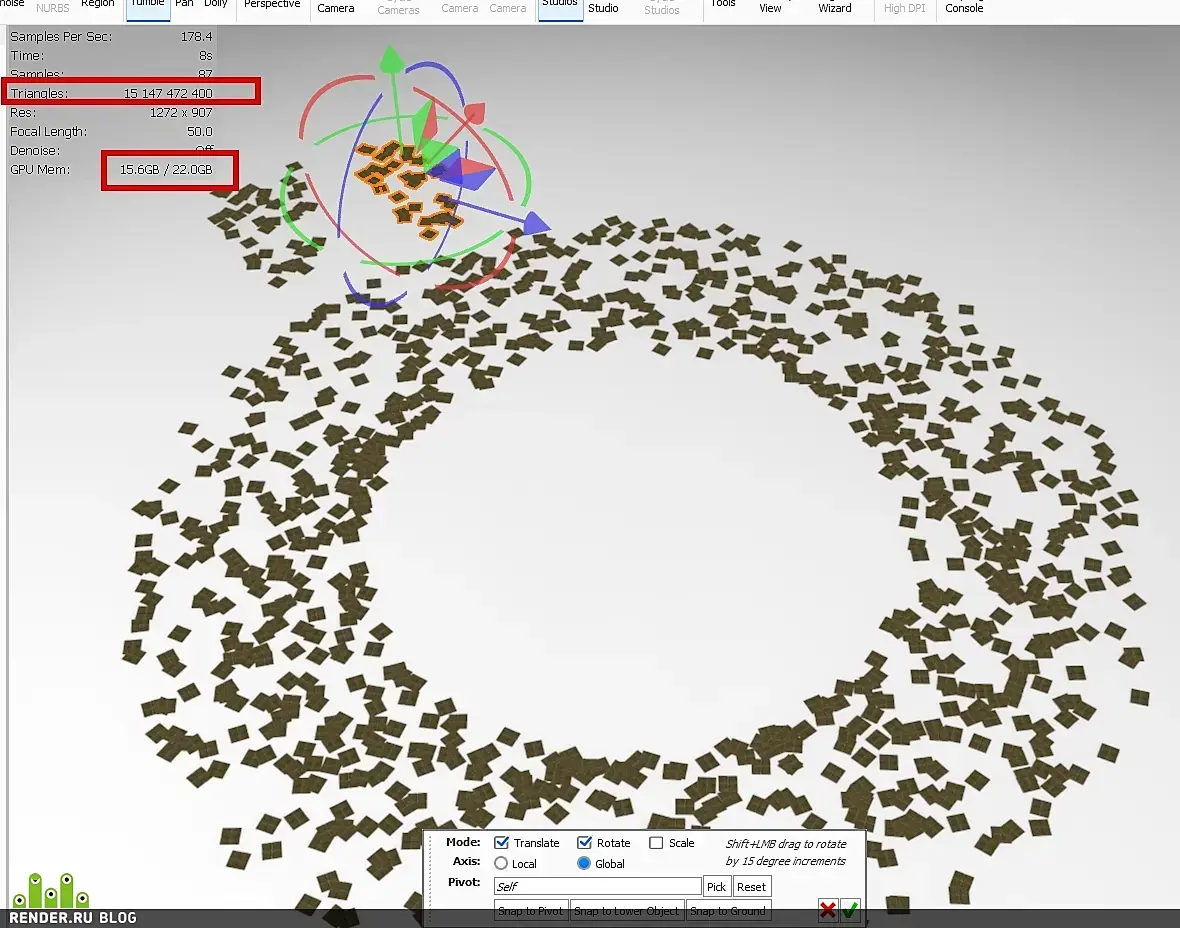Grab the blue translate arrow tip on gizmo
The width and height of the screenshot is (1180, 928).
coord(536,224)
